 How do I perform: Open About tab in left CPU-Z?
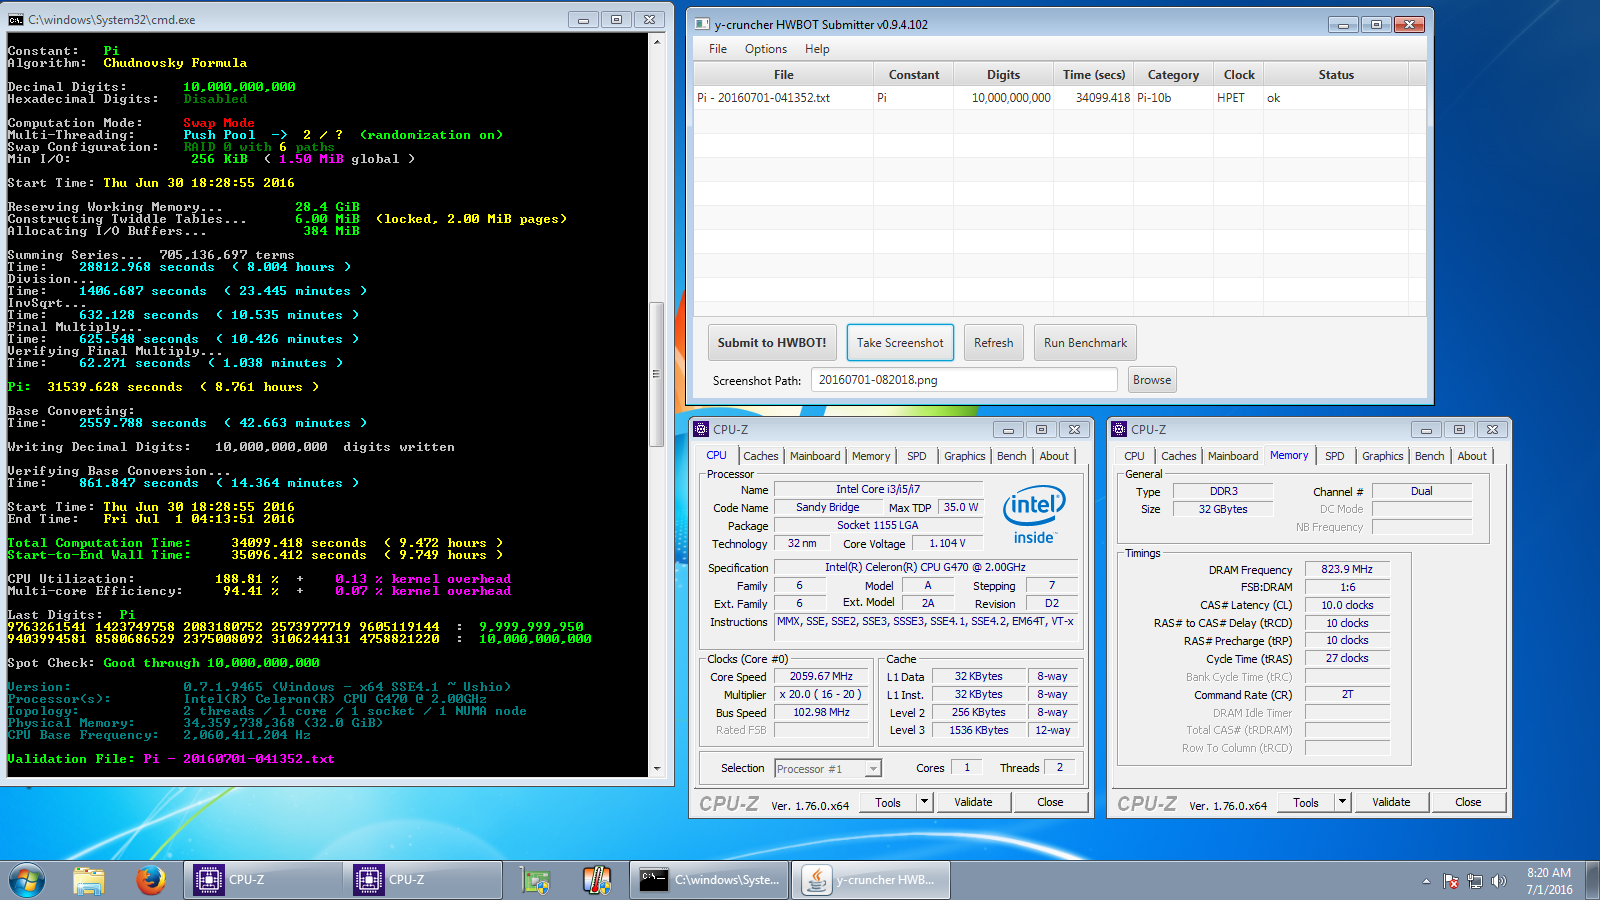[x=1054, y=456]
